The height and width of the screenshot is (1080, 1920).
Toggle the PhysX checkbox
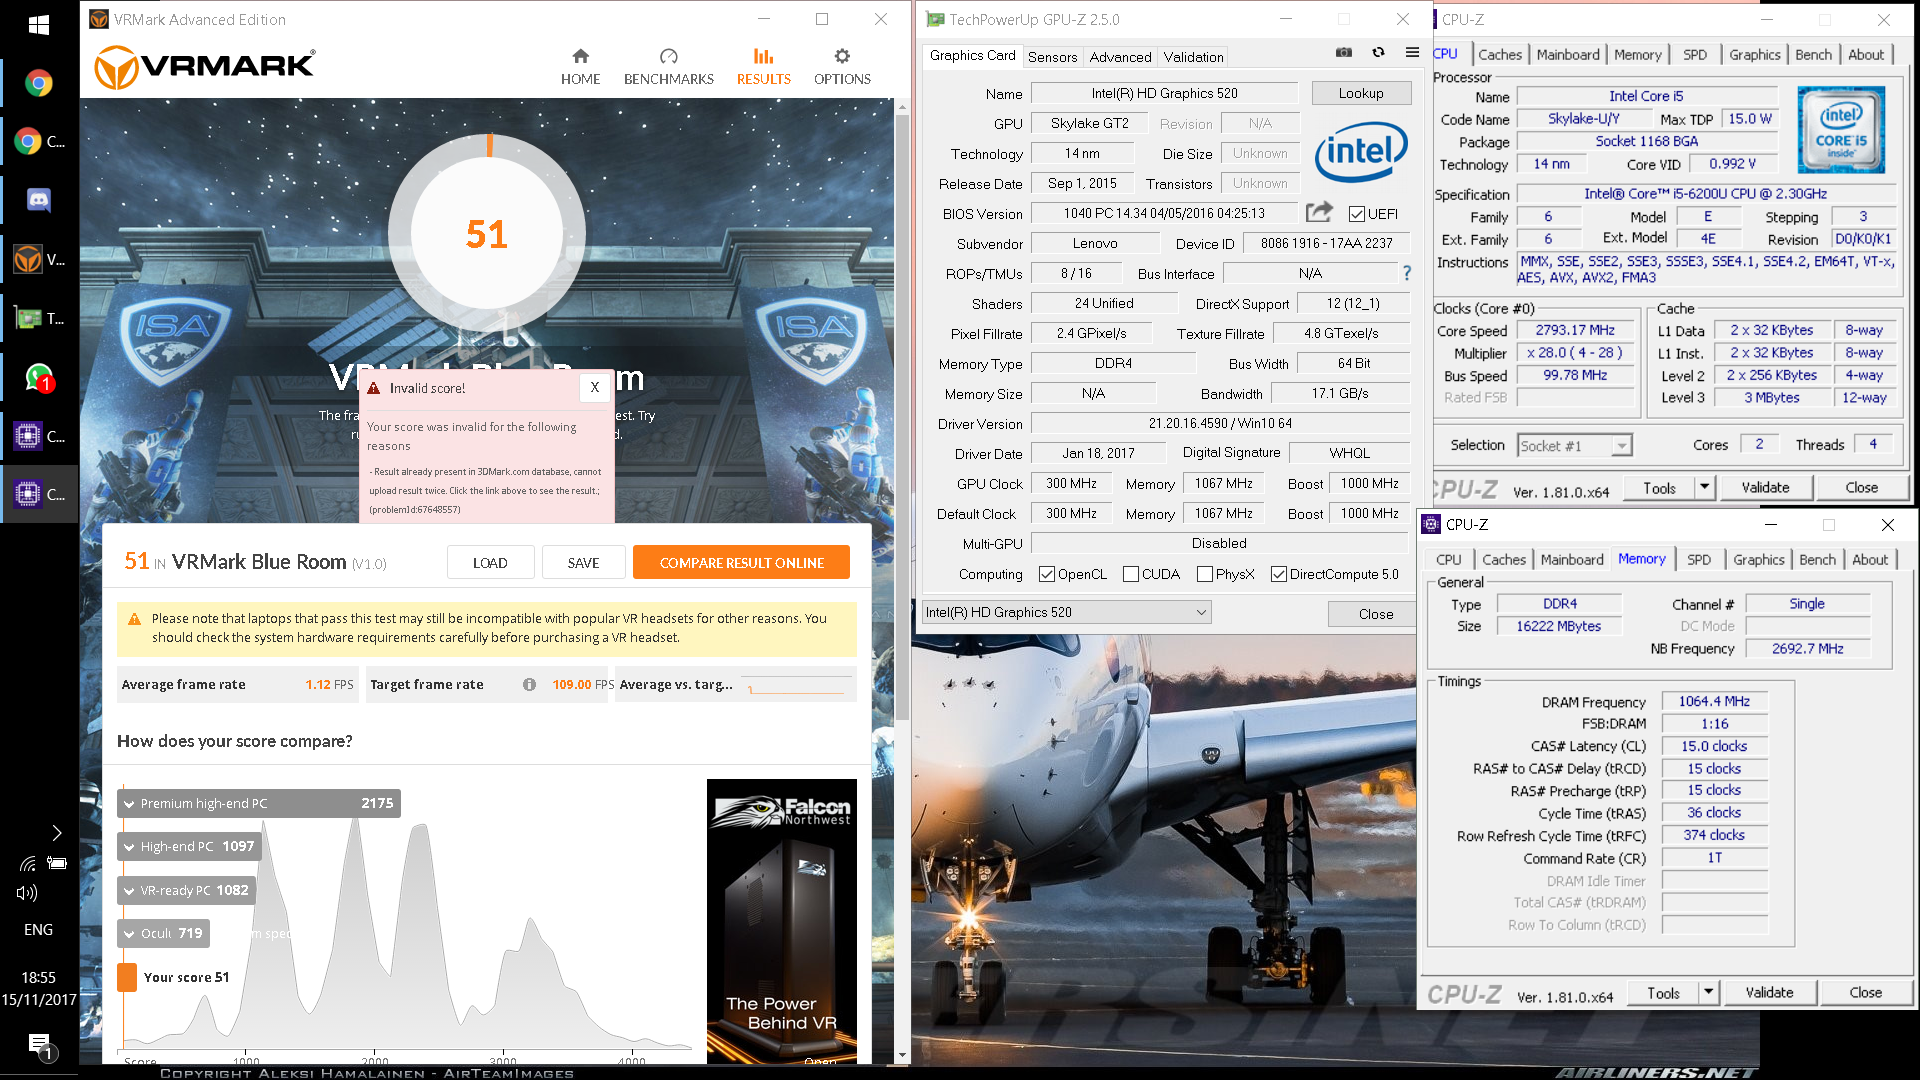(x=1204, y=574)
